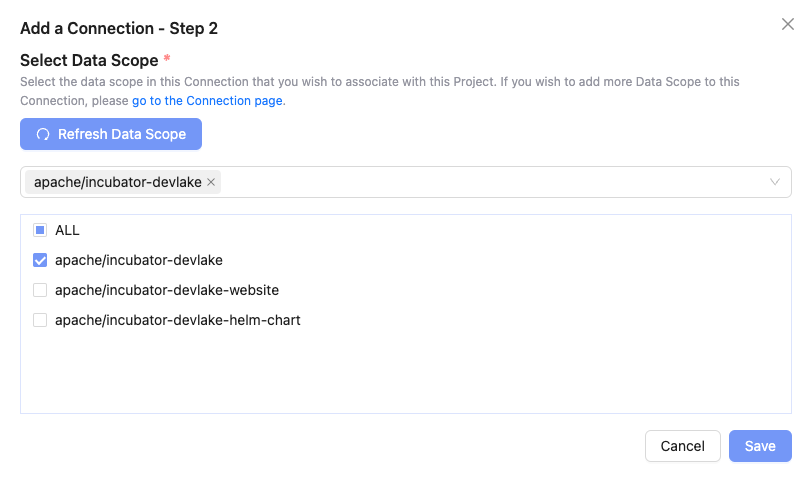This screenshot has width=812, height=477.
Task: Select the apache/incubator-devlake-helm-chart row label
Action: tap(178, 320)
